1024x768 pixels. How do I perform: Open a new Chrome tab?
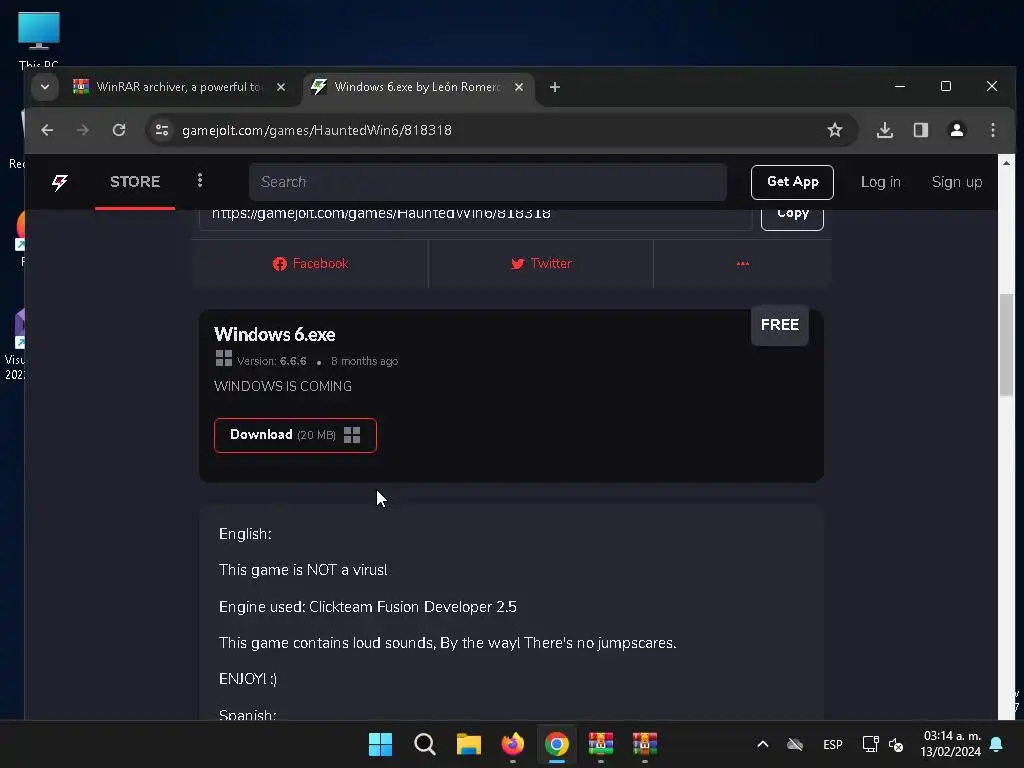click(554, 87)
